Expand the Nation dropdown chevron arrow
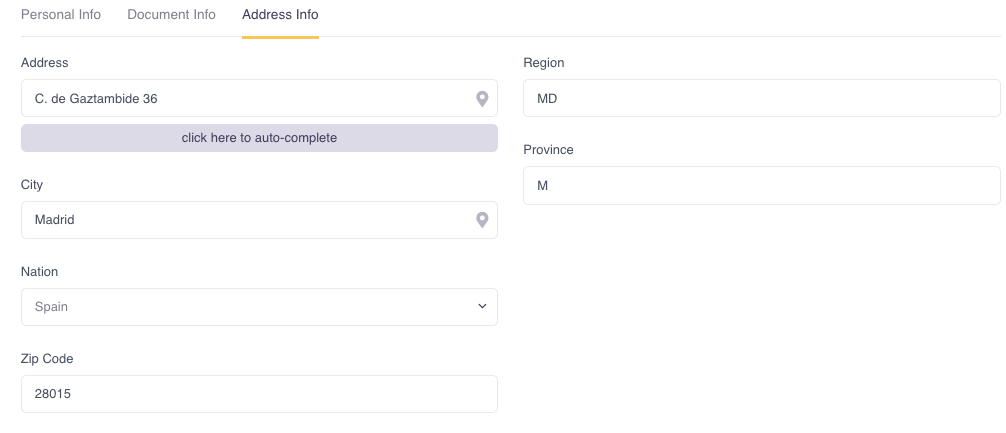Viewport: 1006px width, 433px height. click(x=482, y=307)
